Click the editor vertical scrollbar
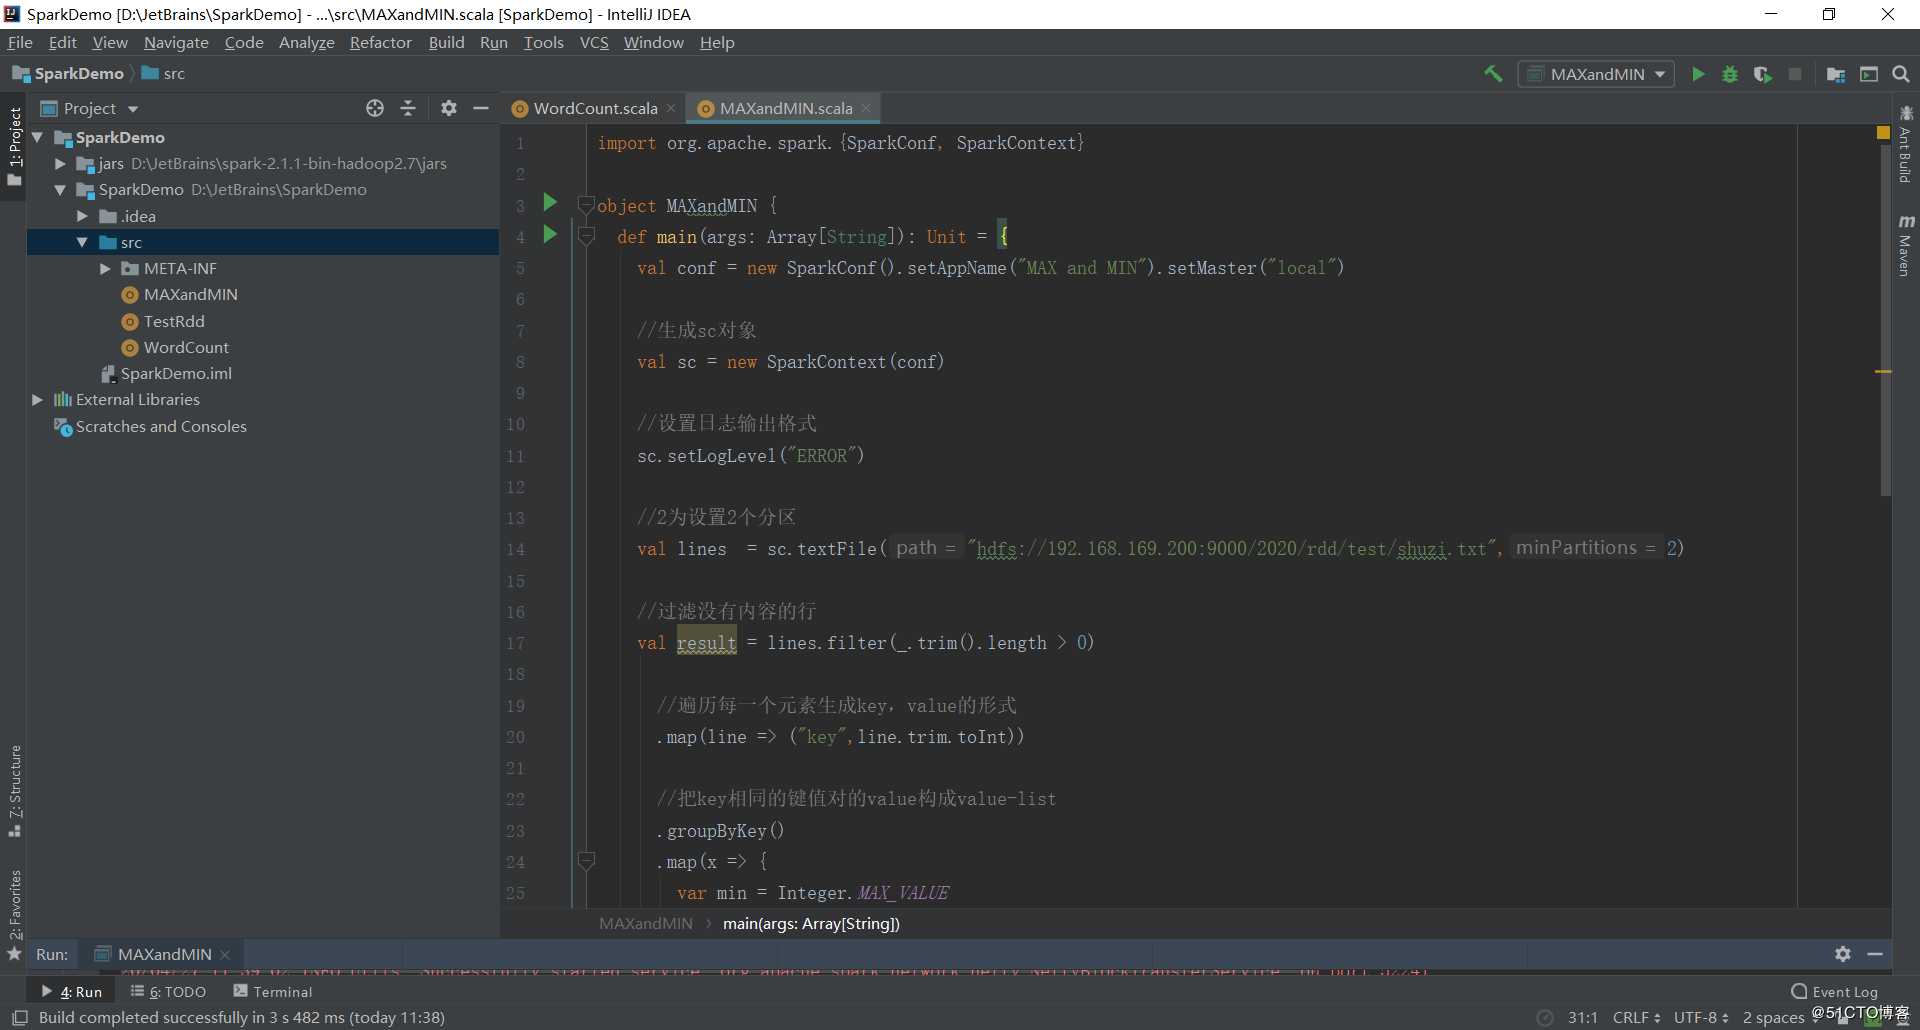 1886,320
